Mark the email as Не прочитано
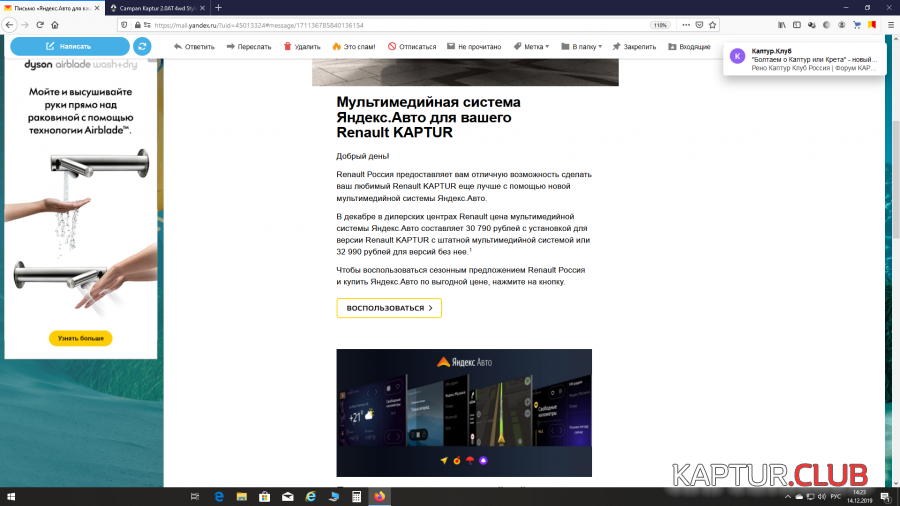 (474, 46)
